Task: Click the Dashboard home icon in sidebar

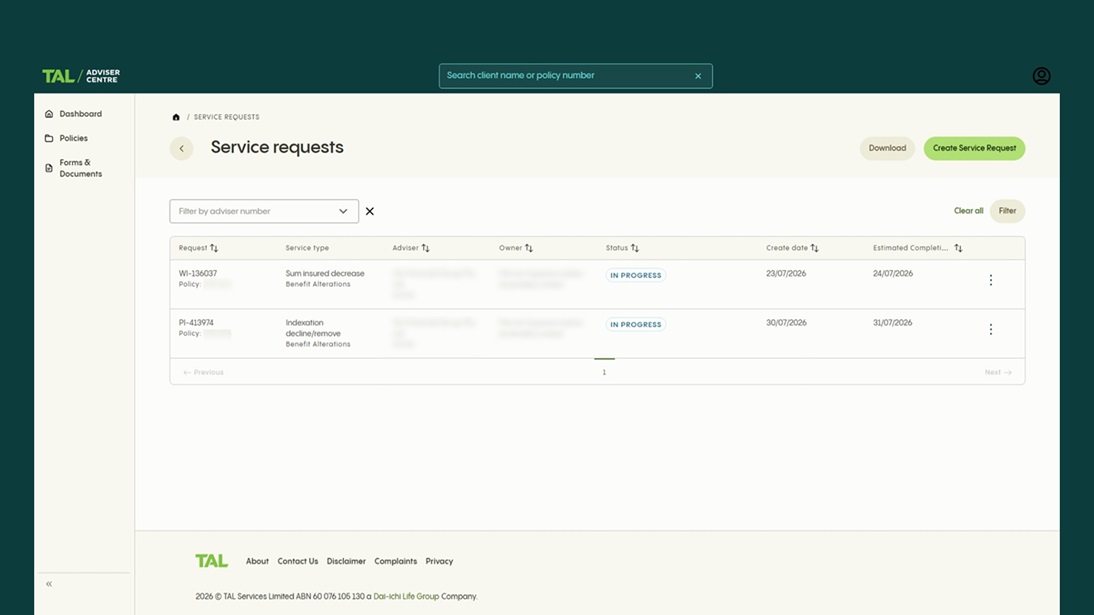Action: click(49, 114)
